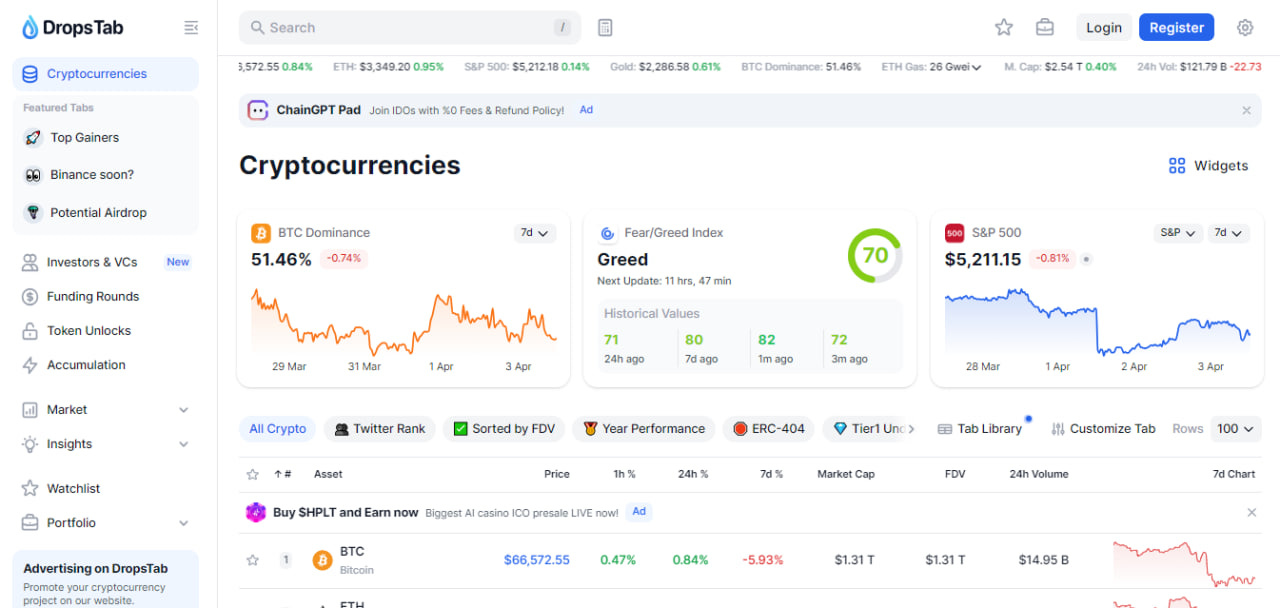This screenshot has width=1280, height=608.
Task: Open the calculator icon beside search
Action: pyautogui.click(x=605, y=28)
